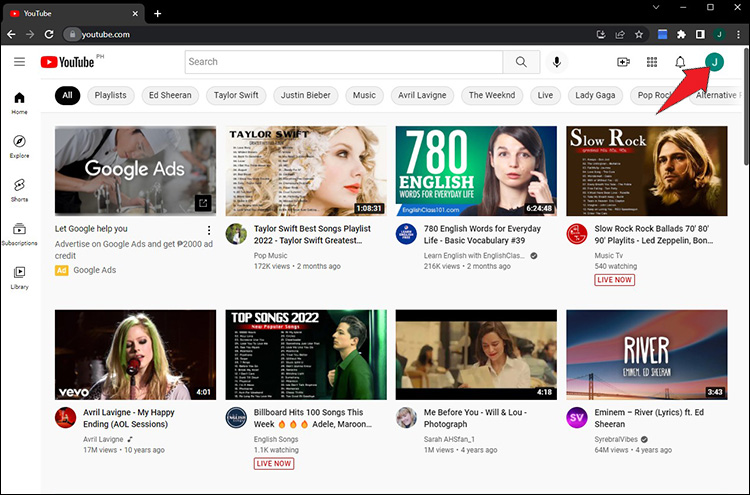Go to Shorts in sidebar

pos(19,190)
